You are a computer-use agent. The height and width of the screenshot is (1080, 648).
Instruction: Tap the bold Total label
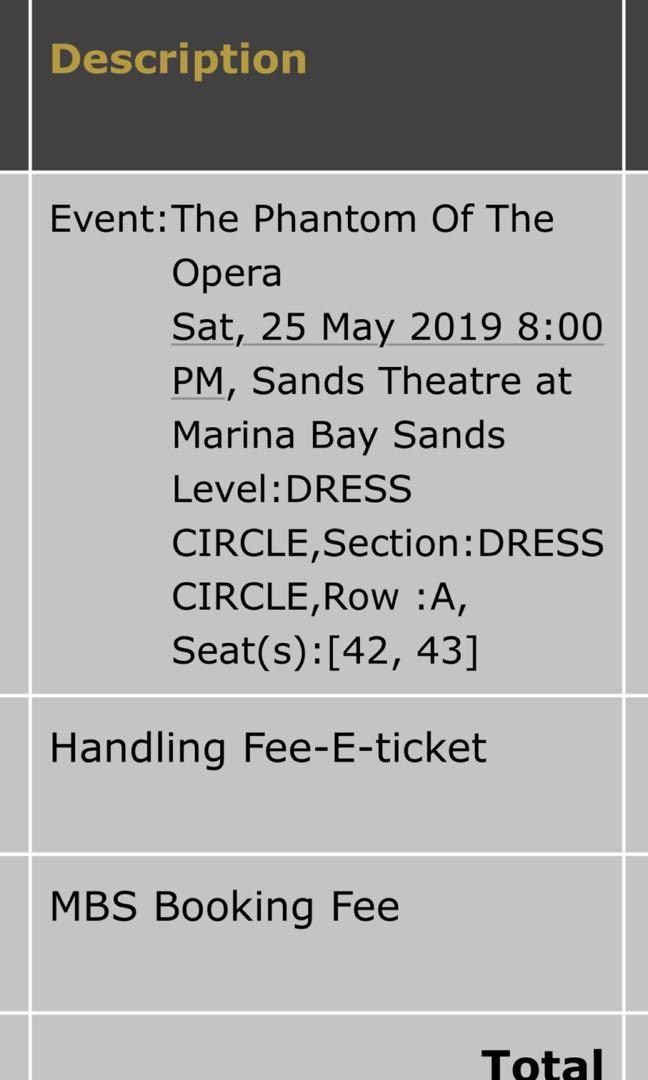tap(542, 1064)
